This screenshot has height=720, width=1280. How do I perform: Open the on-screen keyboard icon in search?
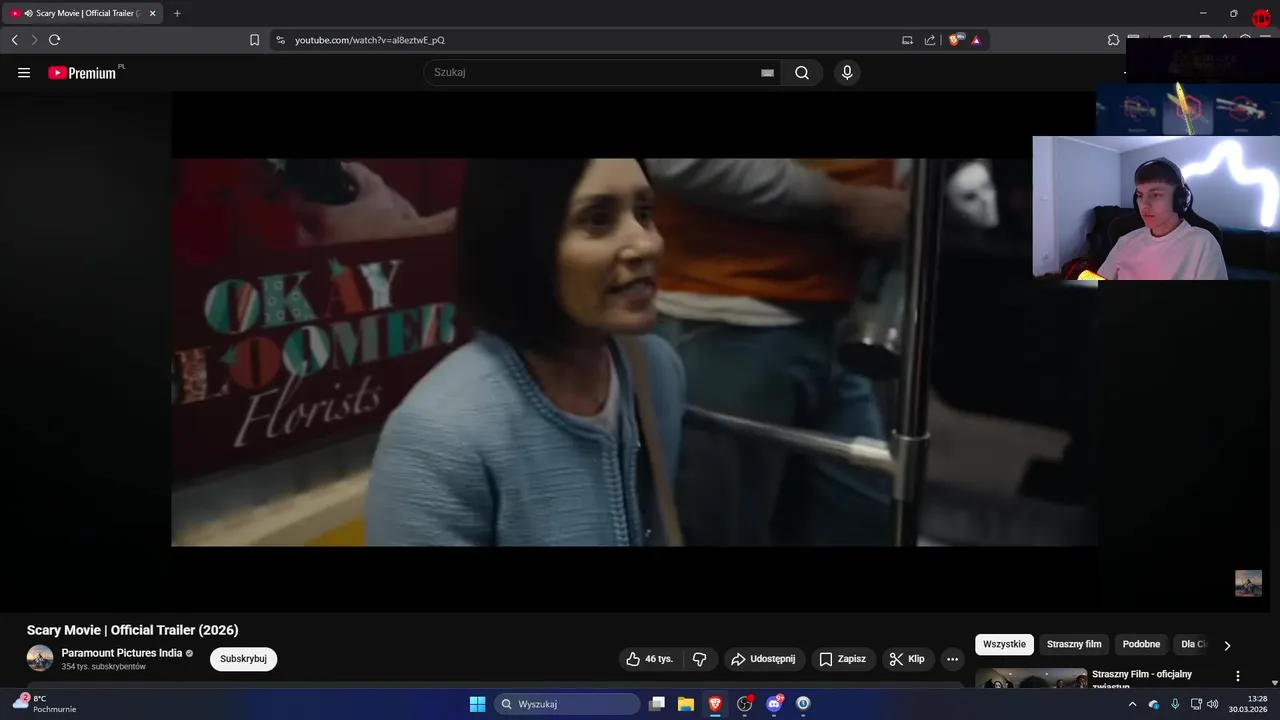click(x=767, y=73)
